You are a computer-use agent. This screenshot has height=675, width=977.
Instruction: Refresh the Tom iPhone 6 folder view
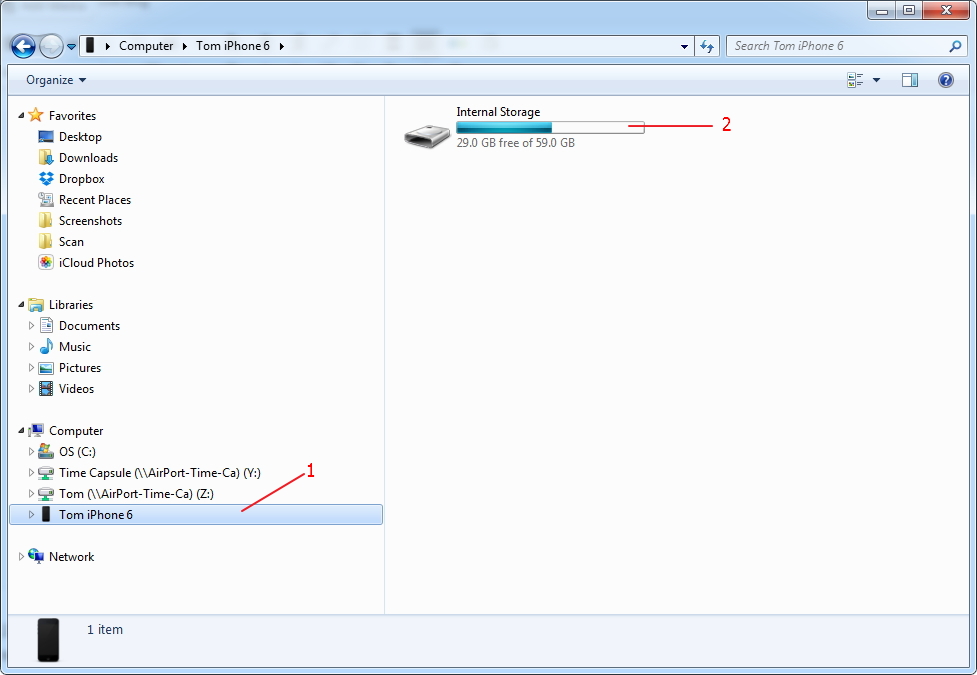[x=707, y=46]
